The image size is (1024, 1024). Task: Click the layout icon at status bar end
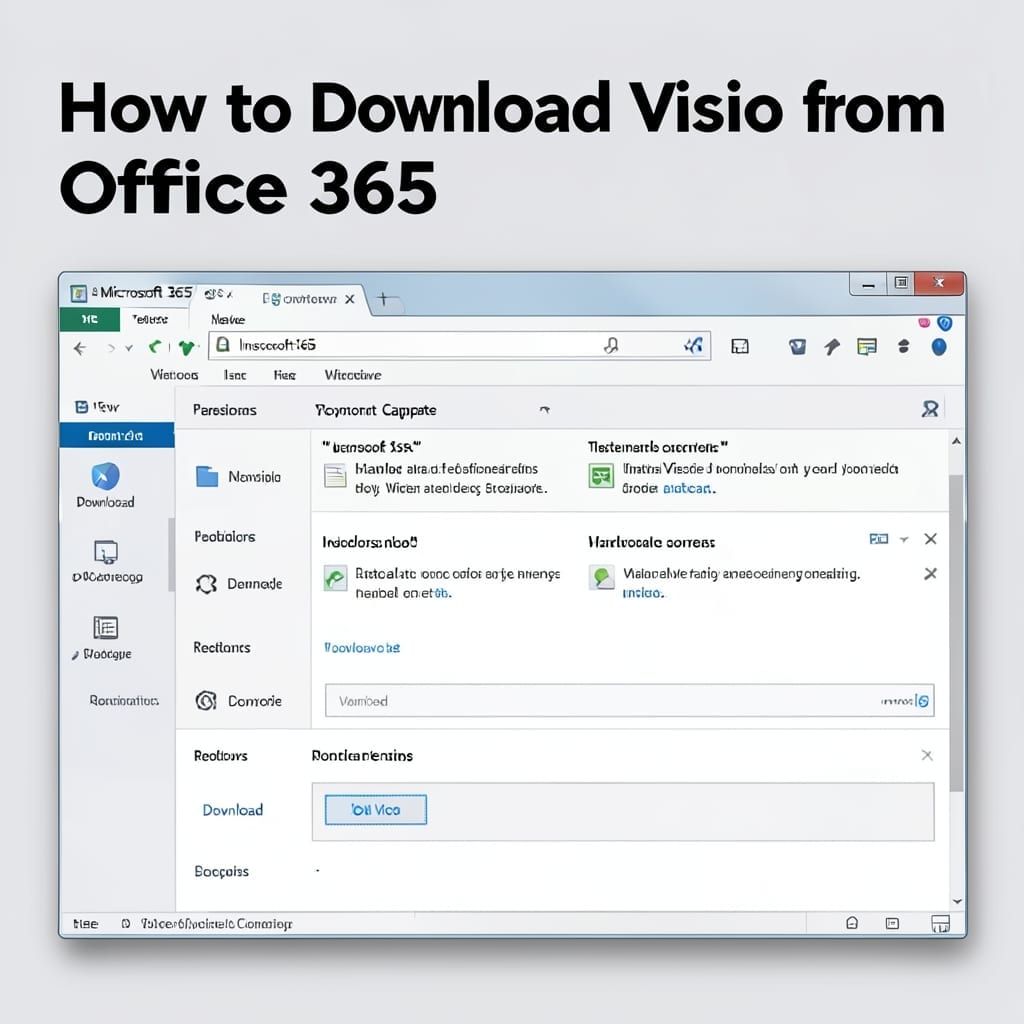click(940, 923)
